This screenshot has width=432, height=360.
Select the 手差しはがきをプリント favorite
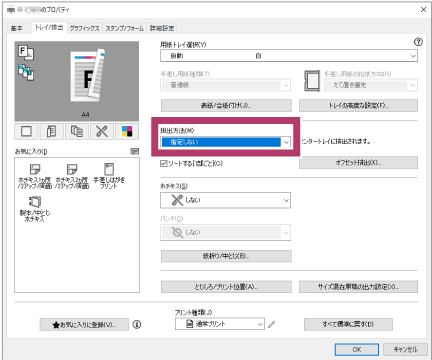[109, 176]
